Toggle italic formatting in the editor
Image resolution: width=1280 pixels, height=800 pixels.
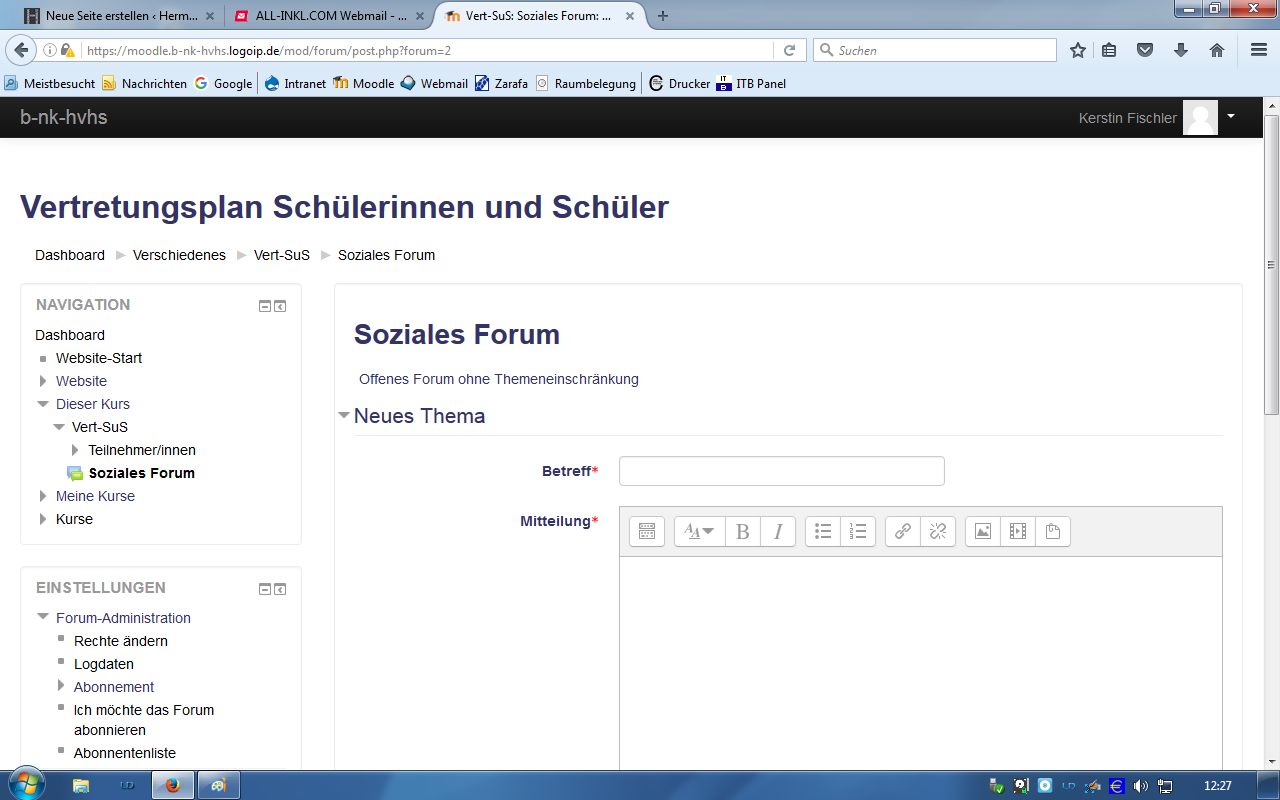[778, 532]
